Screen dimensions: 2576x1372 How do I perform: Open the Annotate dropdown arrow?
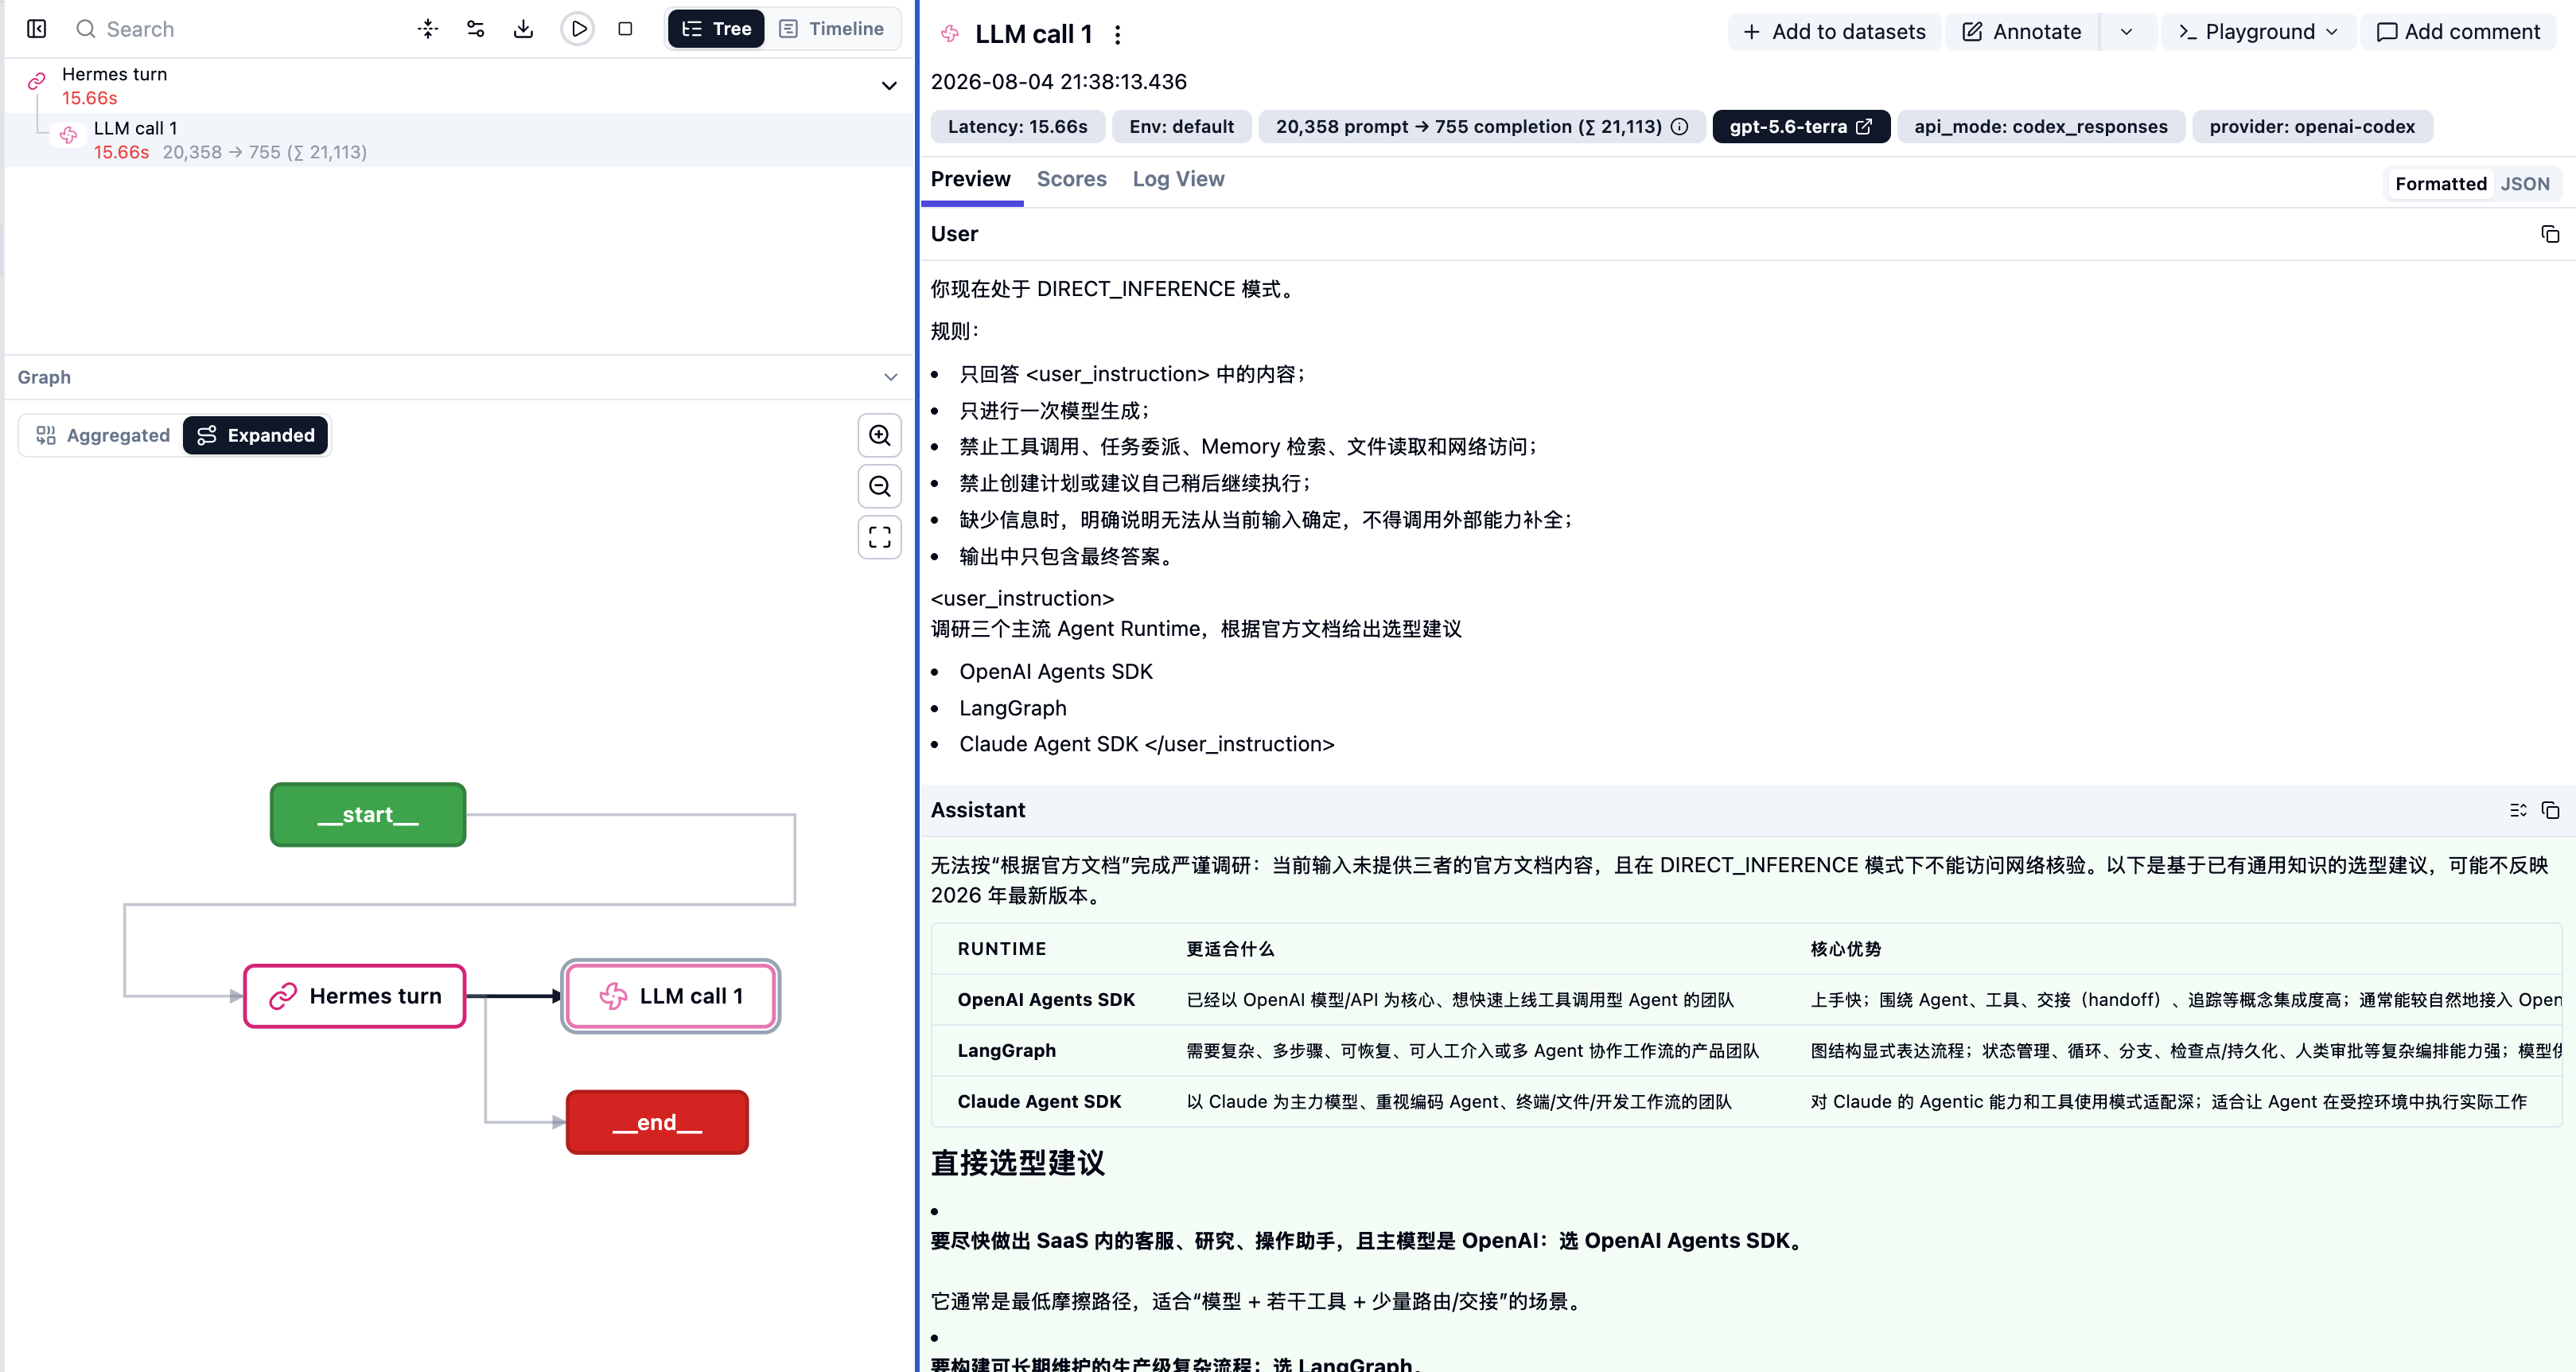2127,32
